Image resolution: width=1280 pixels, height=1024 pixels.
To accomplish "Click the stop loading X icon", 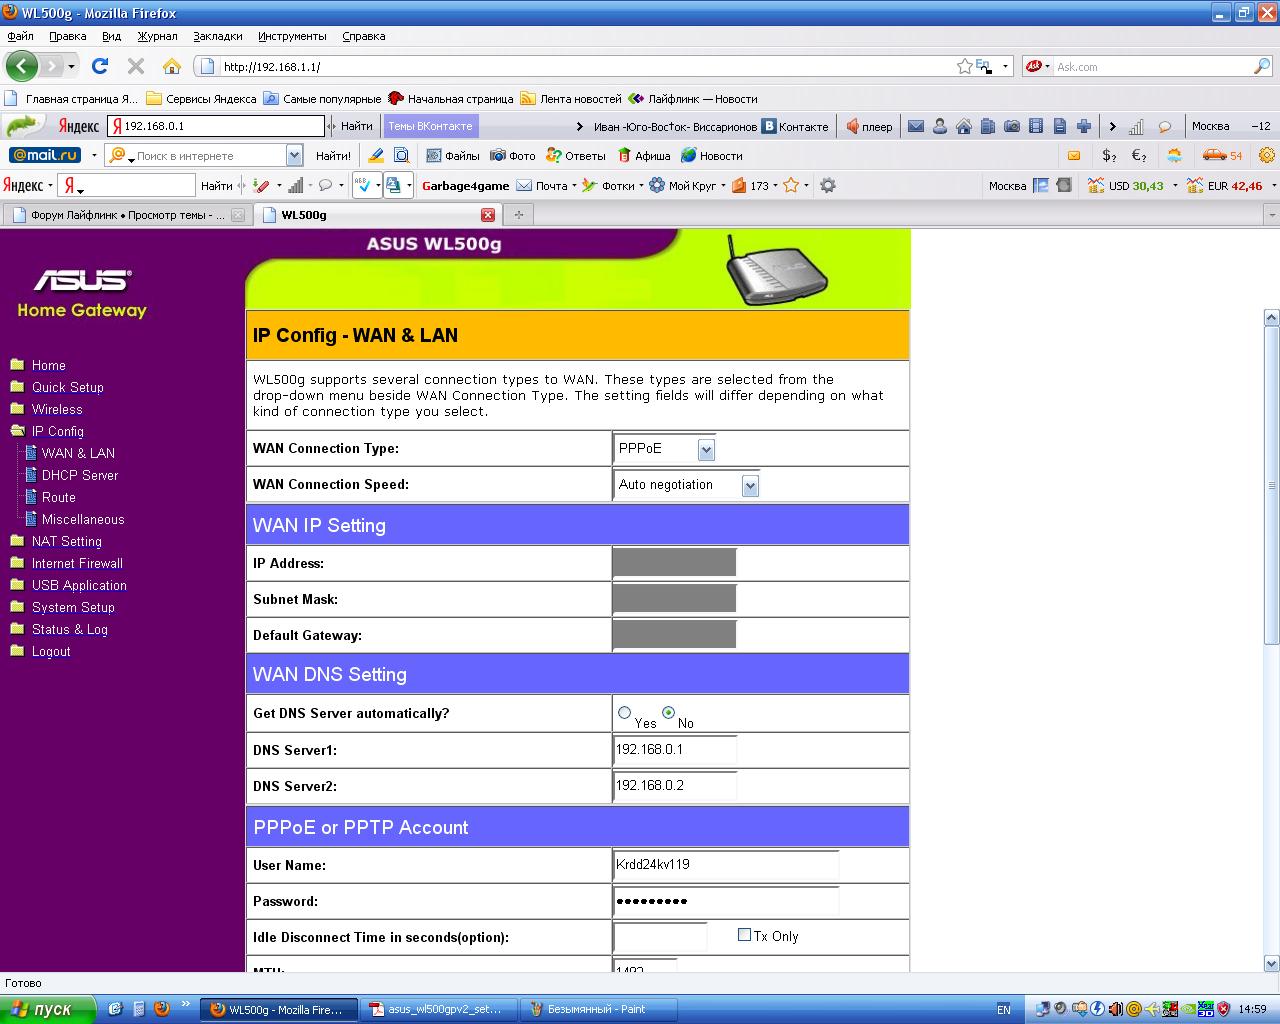I will 136,66.
